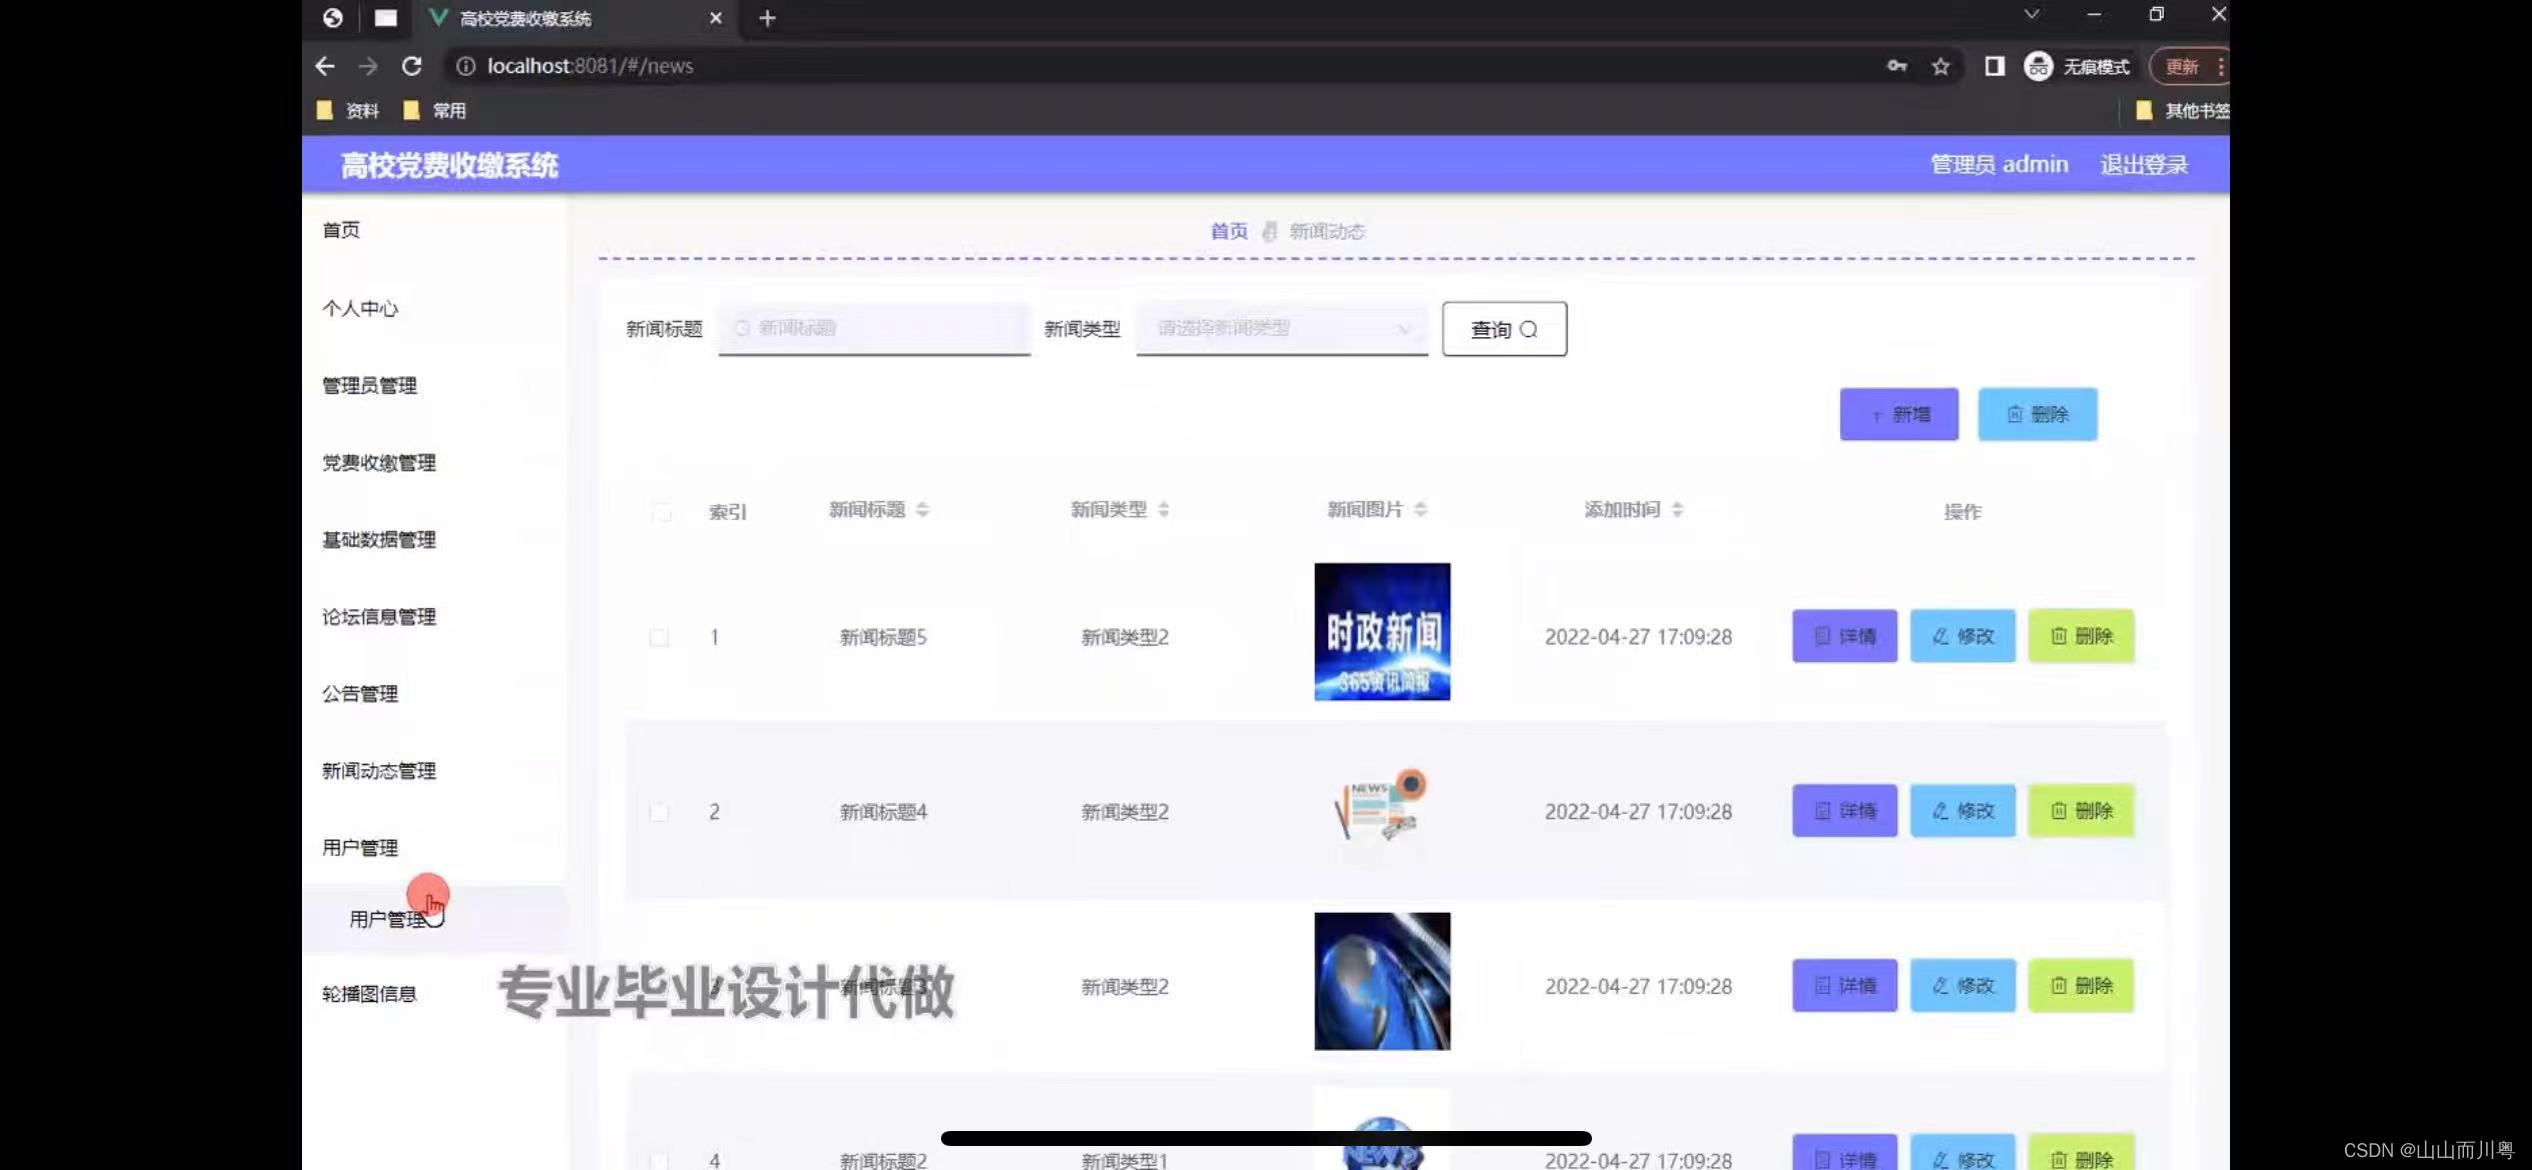This screenshot has width=2532, height=1170.
Task: Select the 用户管理 submenu item
Action: tap(434, 919)
